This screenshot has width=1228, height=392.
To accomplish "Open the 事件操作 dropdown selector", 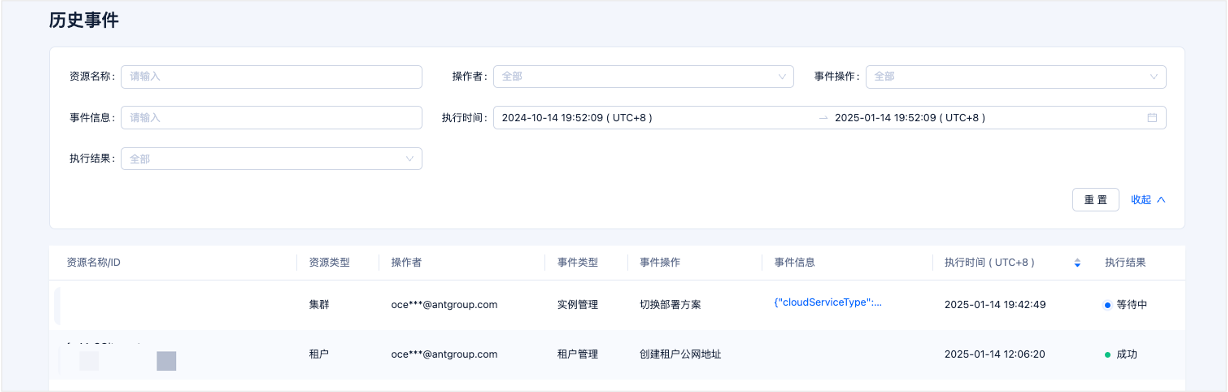I will tap(1016, 76).
